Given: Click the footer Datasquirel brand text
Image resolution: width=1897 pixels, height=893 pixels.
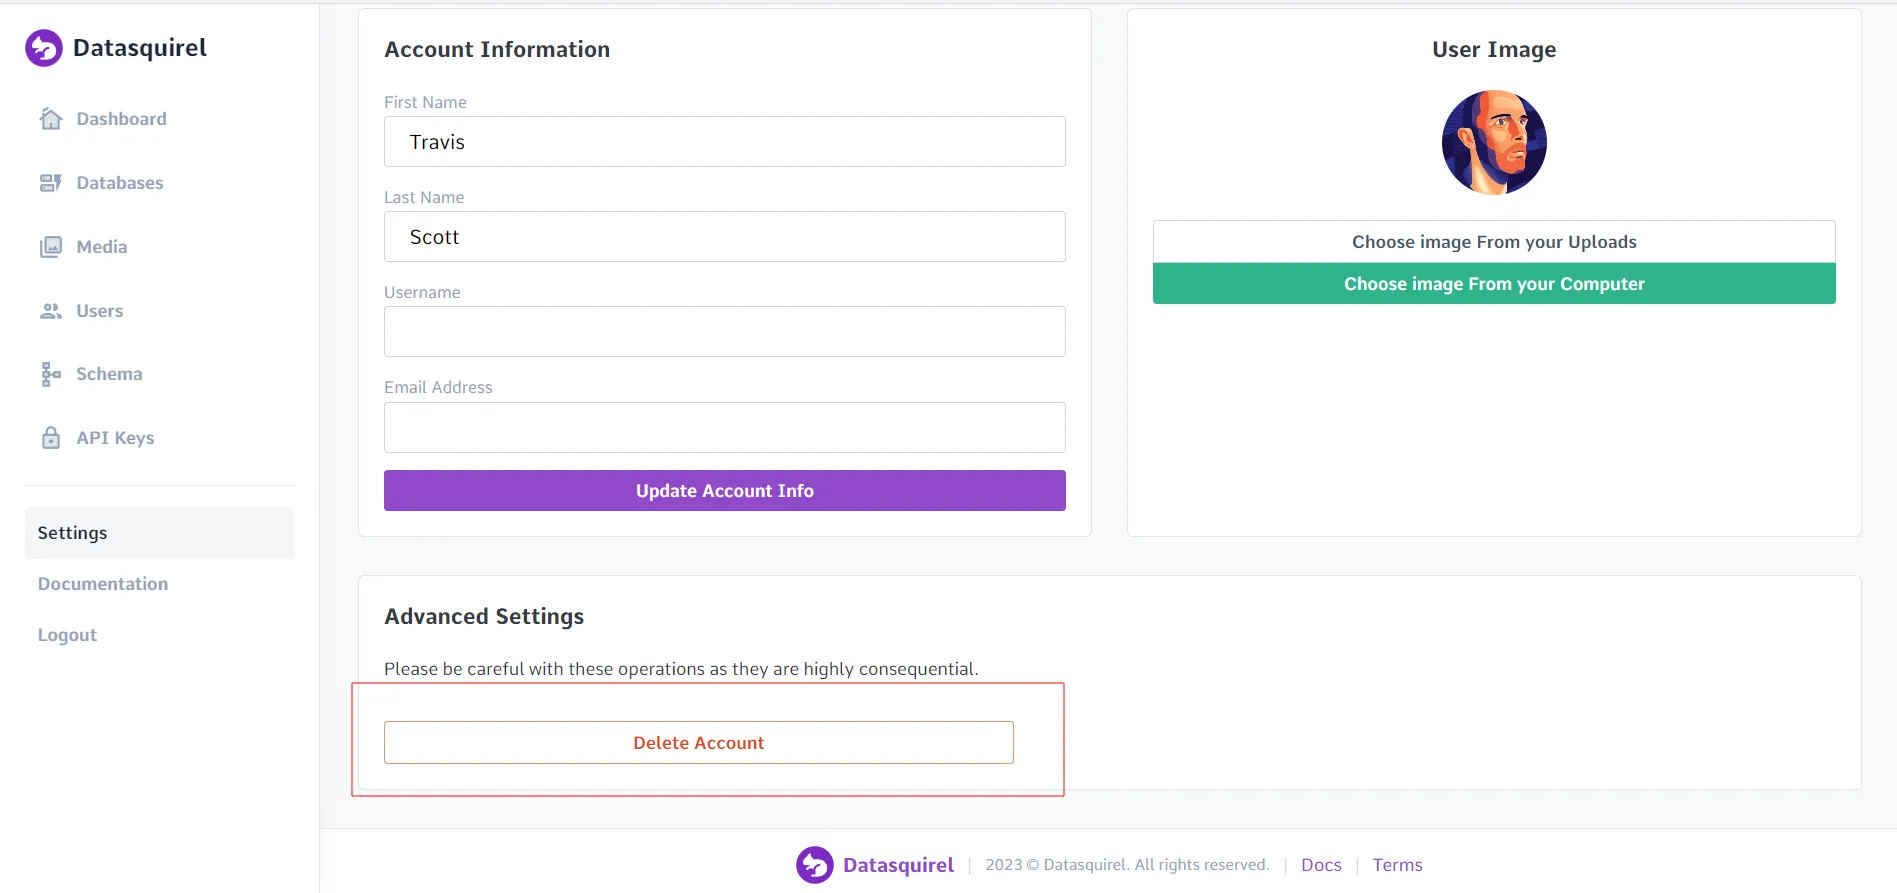Looking at the screenshot, I should pyautogui.click(x=898, y=865).
